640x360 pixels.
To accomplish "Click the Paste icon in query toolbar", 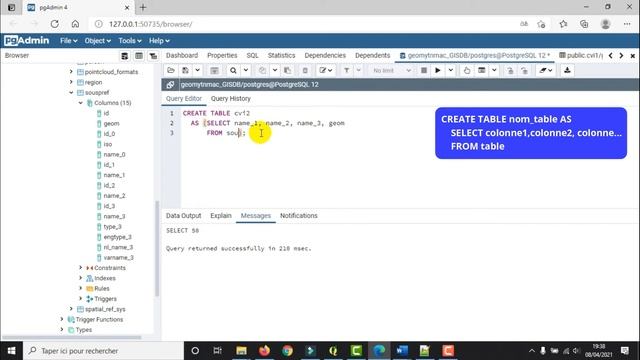I will pyautogui.click(x=287, y=71).
